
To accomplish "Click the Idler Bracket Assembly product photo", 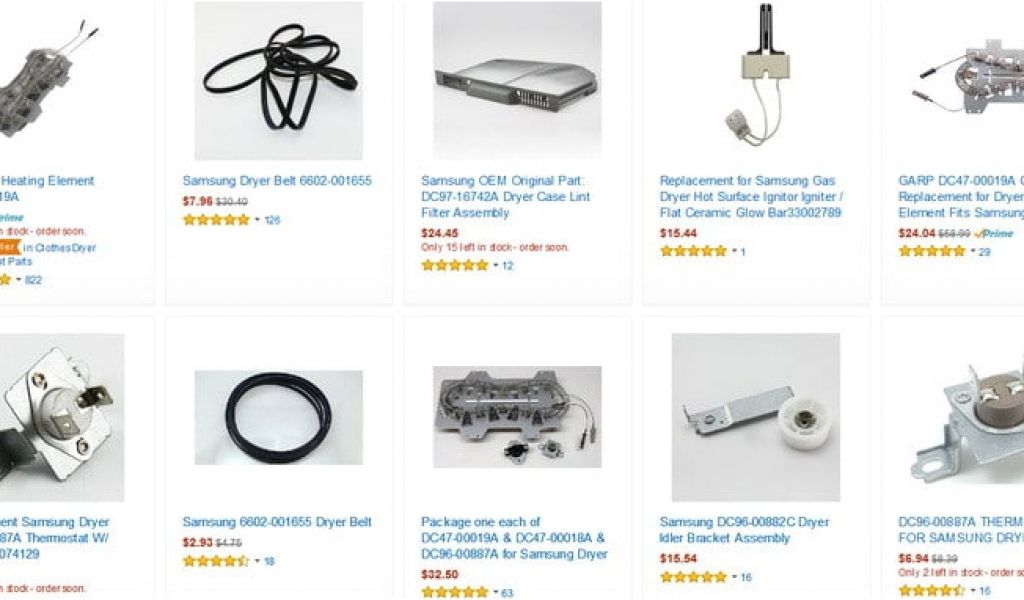I will tap(756, 417).
